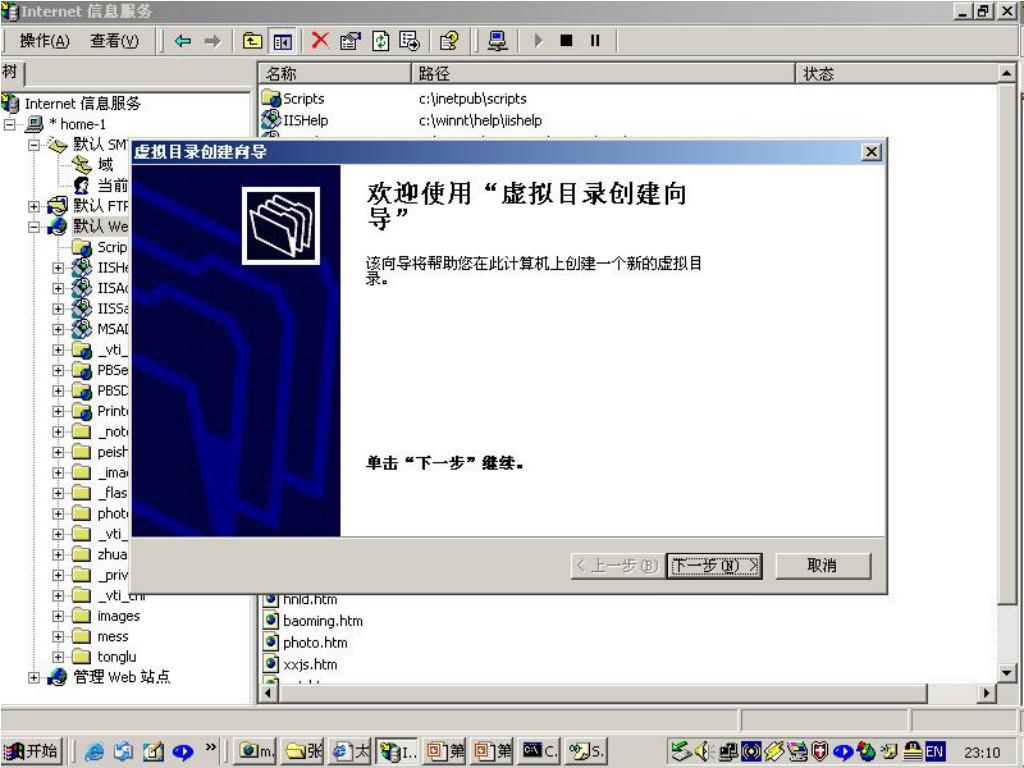Click the volume speaker tray icon
Viewport: 1024px width, 768px height.
(x=703, y=752)
